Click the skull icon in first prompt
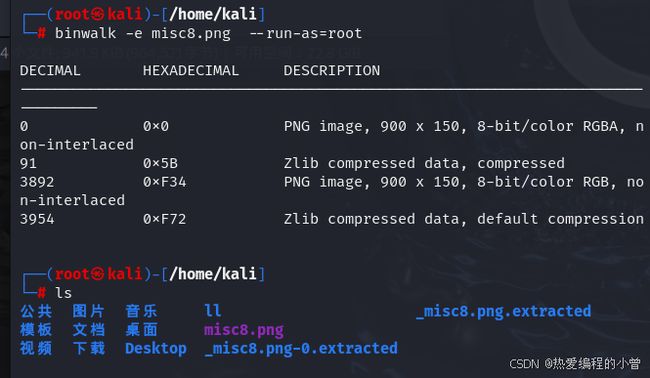 pyautogui.click(x=97, y=15)
